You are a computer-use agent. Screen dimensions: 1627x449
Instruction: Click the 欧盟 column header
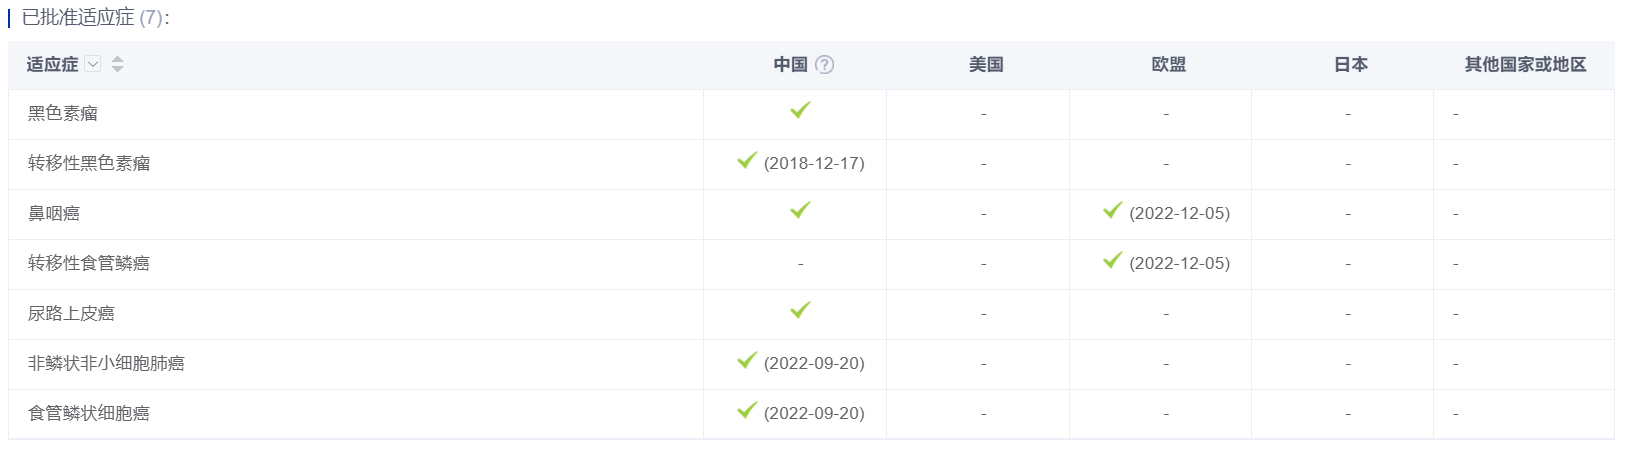pyautogui.click(x=1168, y=64)
